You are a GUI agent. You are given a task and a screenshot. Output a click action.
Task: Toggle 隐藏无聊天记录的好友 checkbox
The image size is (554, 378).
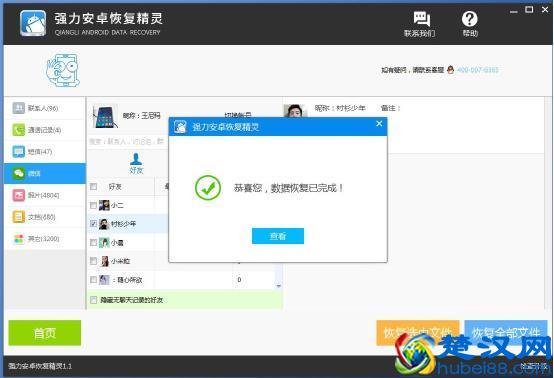tap(93, 300)
